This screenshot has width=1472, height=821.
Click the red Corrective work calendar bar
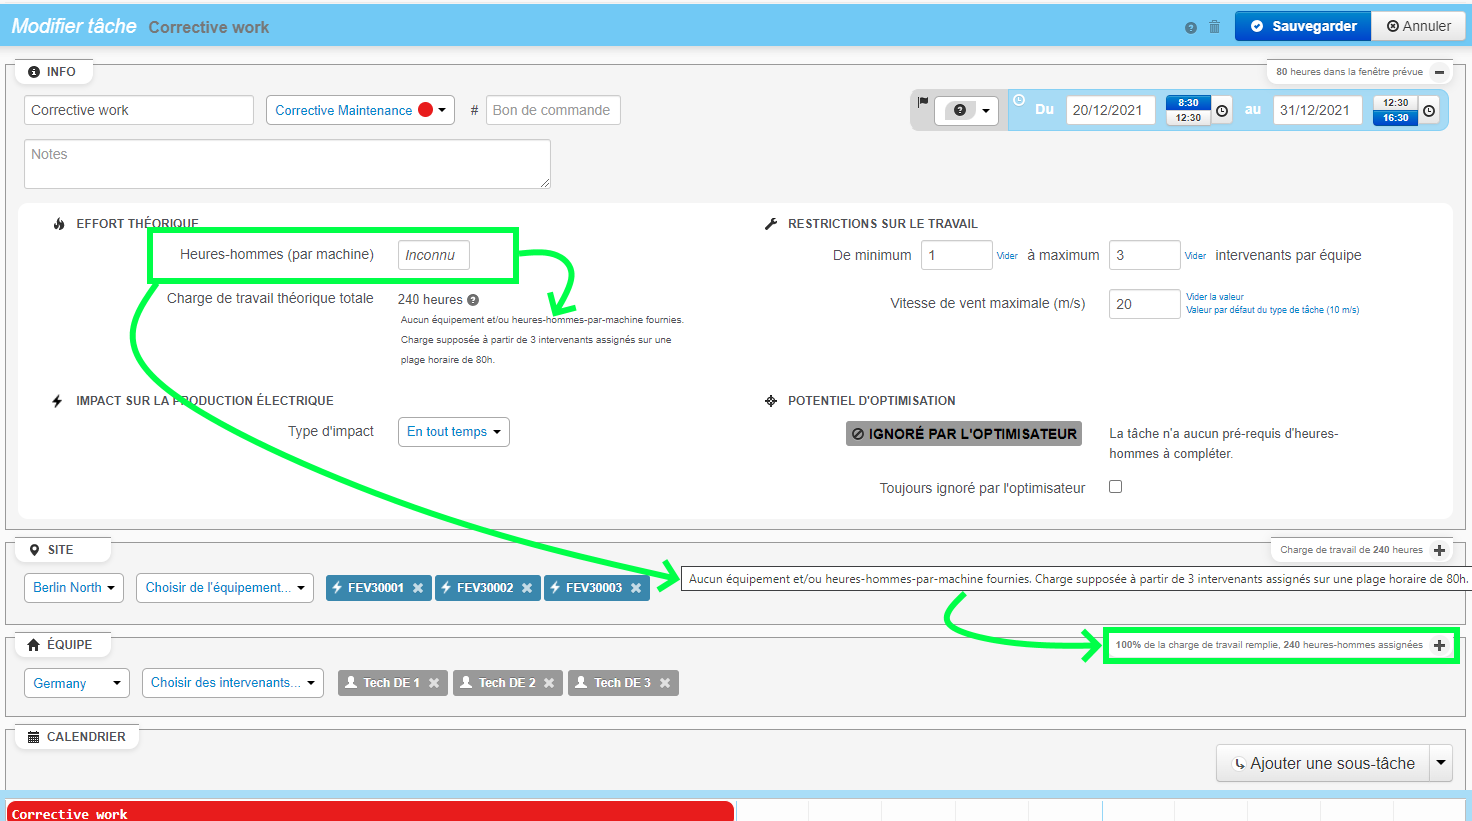point(370,812)
